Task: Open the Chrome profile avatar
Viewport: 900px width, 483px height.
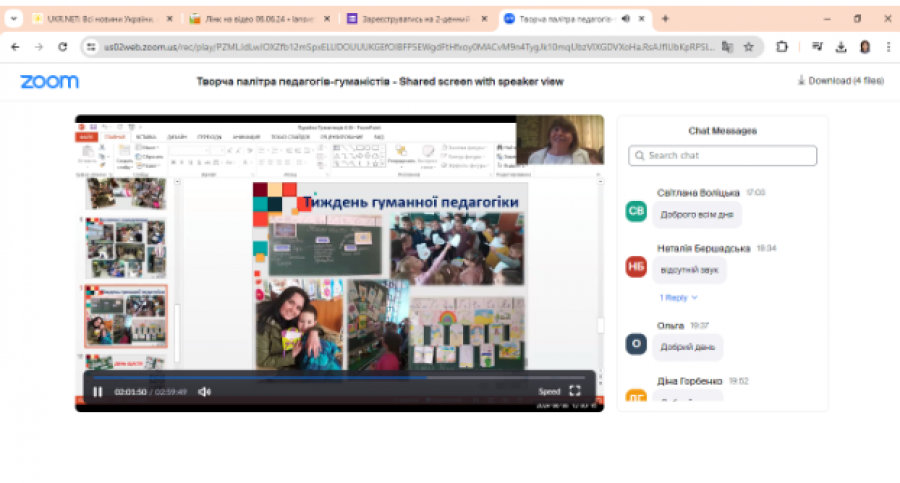Action: click(x=865, y=47)
